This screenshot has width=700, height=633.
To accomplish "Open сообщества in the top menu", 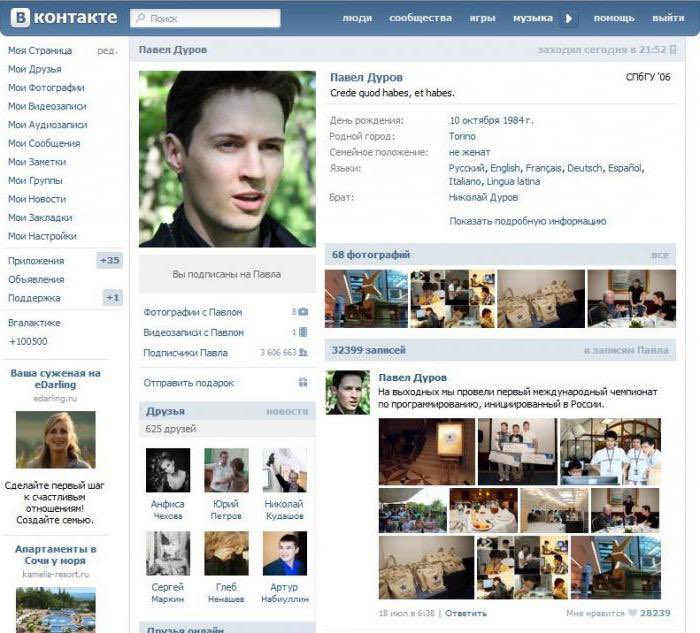I will click(420, 18).
